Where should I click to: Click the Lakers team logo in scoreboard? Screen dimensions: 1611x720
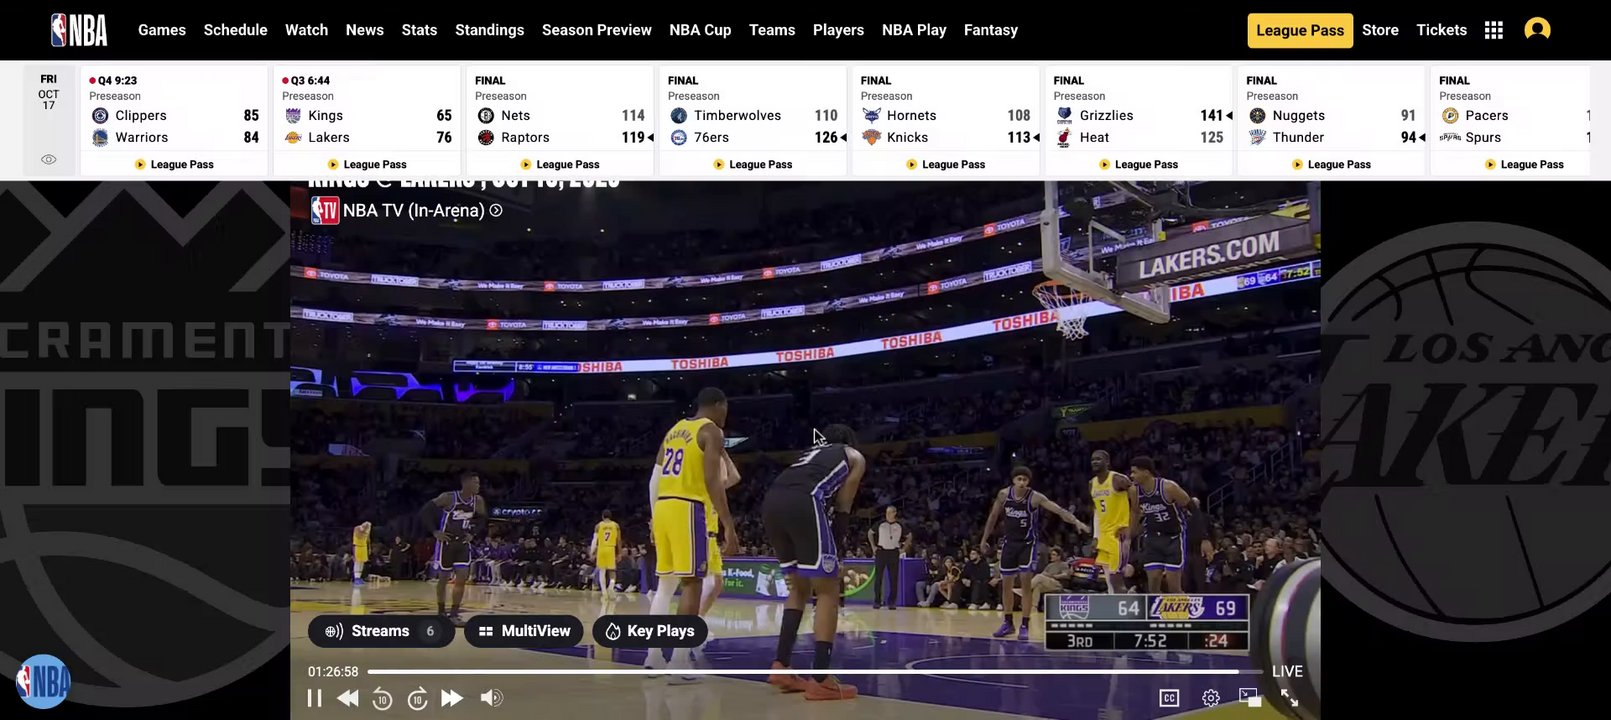293,138
